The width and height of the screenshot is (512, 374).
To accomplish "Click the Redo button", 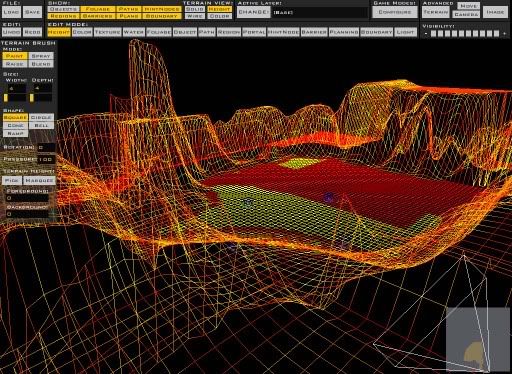I will (32, 32).
